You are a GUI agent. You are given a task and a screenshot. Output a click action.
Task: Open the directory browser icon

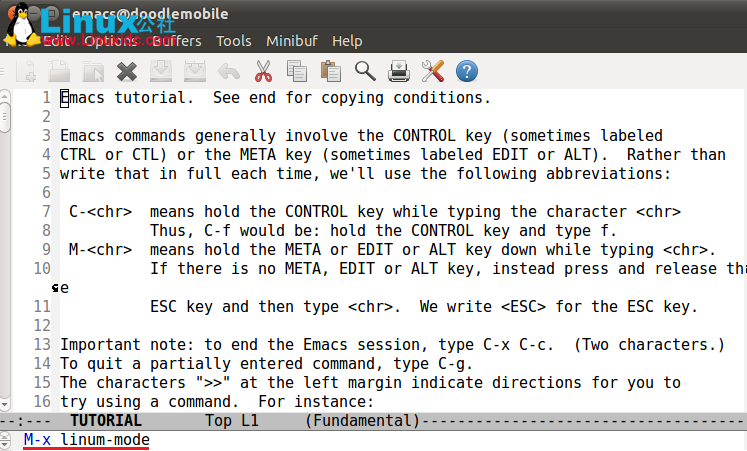[93, 71]
